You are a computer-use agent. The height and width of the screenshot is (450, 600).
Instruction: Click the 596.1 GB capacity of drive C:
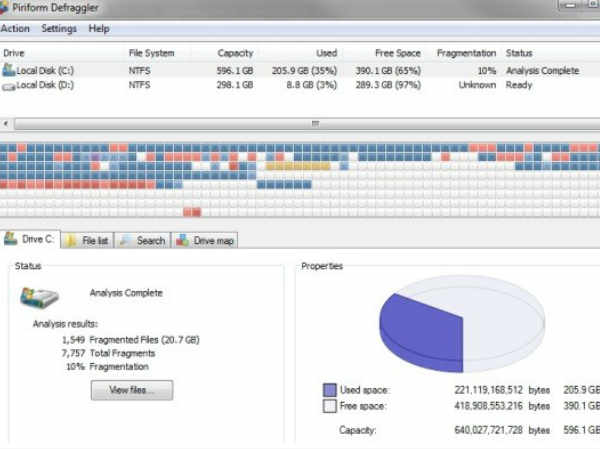click(235, 71)
